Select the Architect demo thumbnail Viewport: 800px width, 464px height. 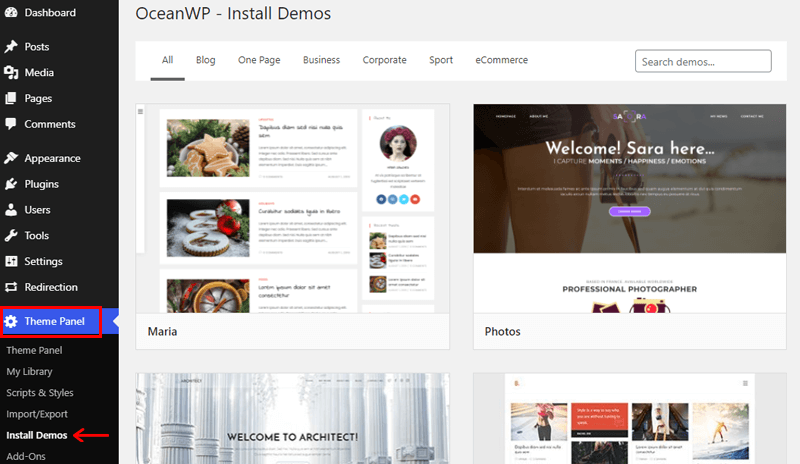[292, 419]
